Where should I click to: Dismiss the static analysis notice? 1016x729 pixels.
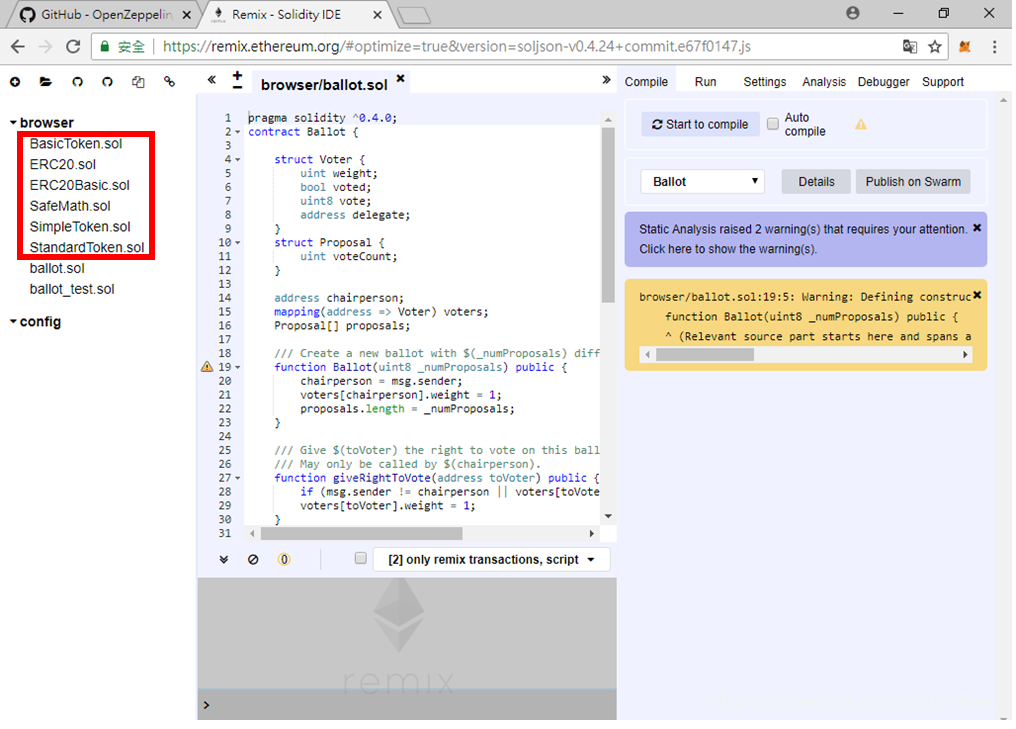(x=977, y=228)
